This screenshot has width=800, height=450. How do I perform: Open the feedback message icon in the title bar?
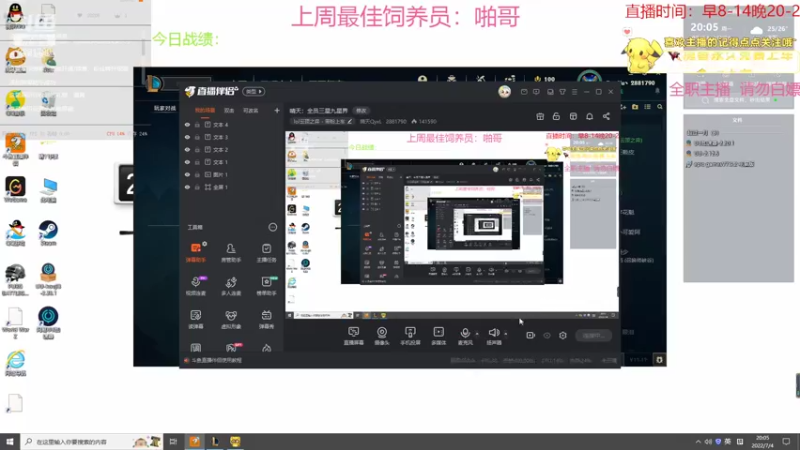tap(536, 92)
